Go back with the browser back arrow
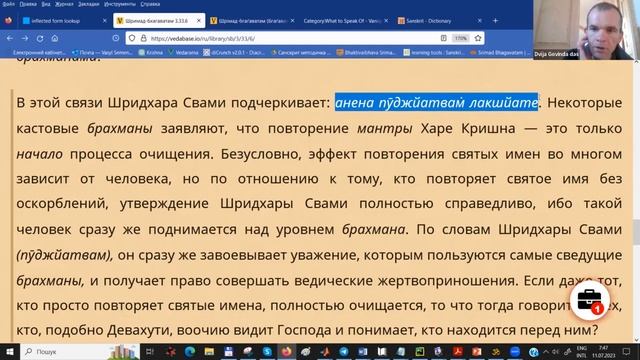The height and width of the screenshot is (360, 640). click(x=10, y=38)
